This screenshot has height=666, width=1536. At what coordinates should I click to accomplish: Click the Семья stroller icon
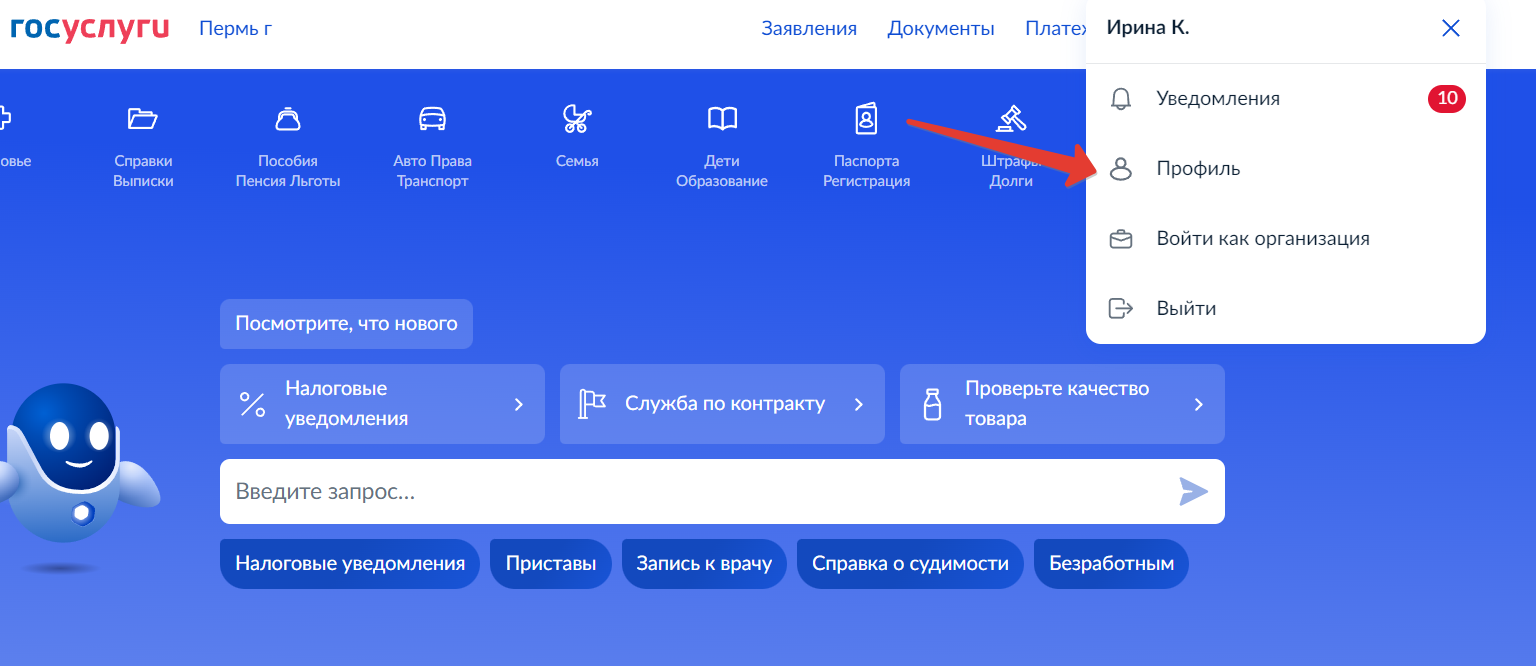point(577,120)
